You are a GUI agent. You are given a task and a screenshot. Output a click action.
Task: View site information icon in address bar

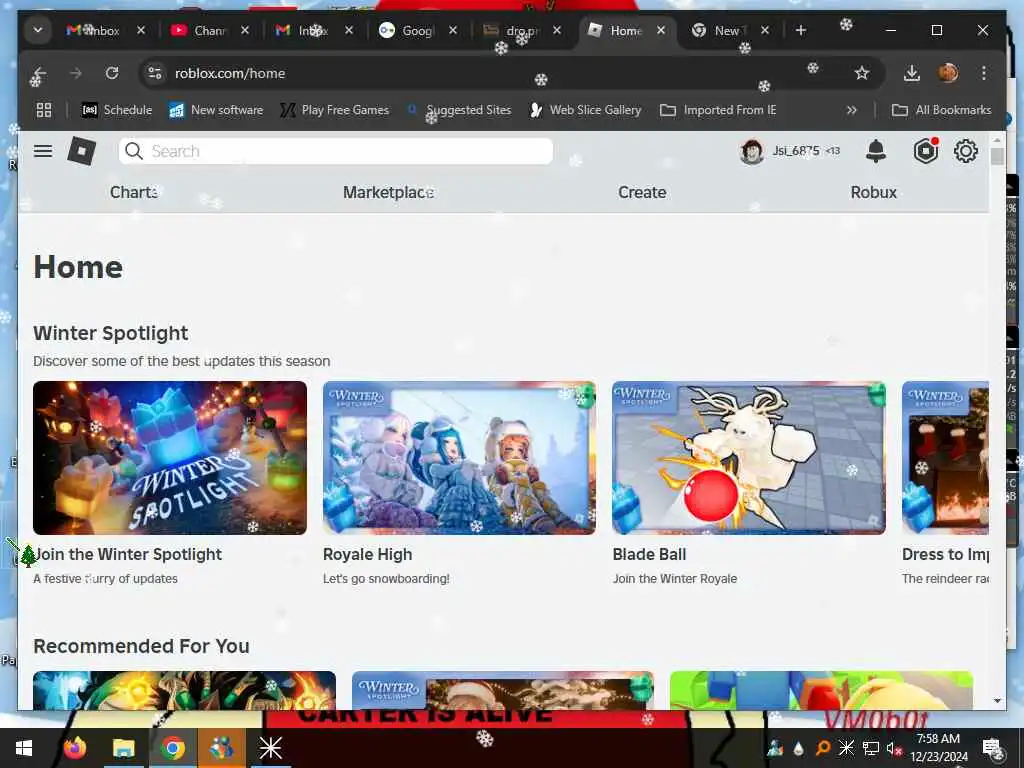pos(155,73)
